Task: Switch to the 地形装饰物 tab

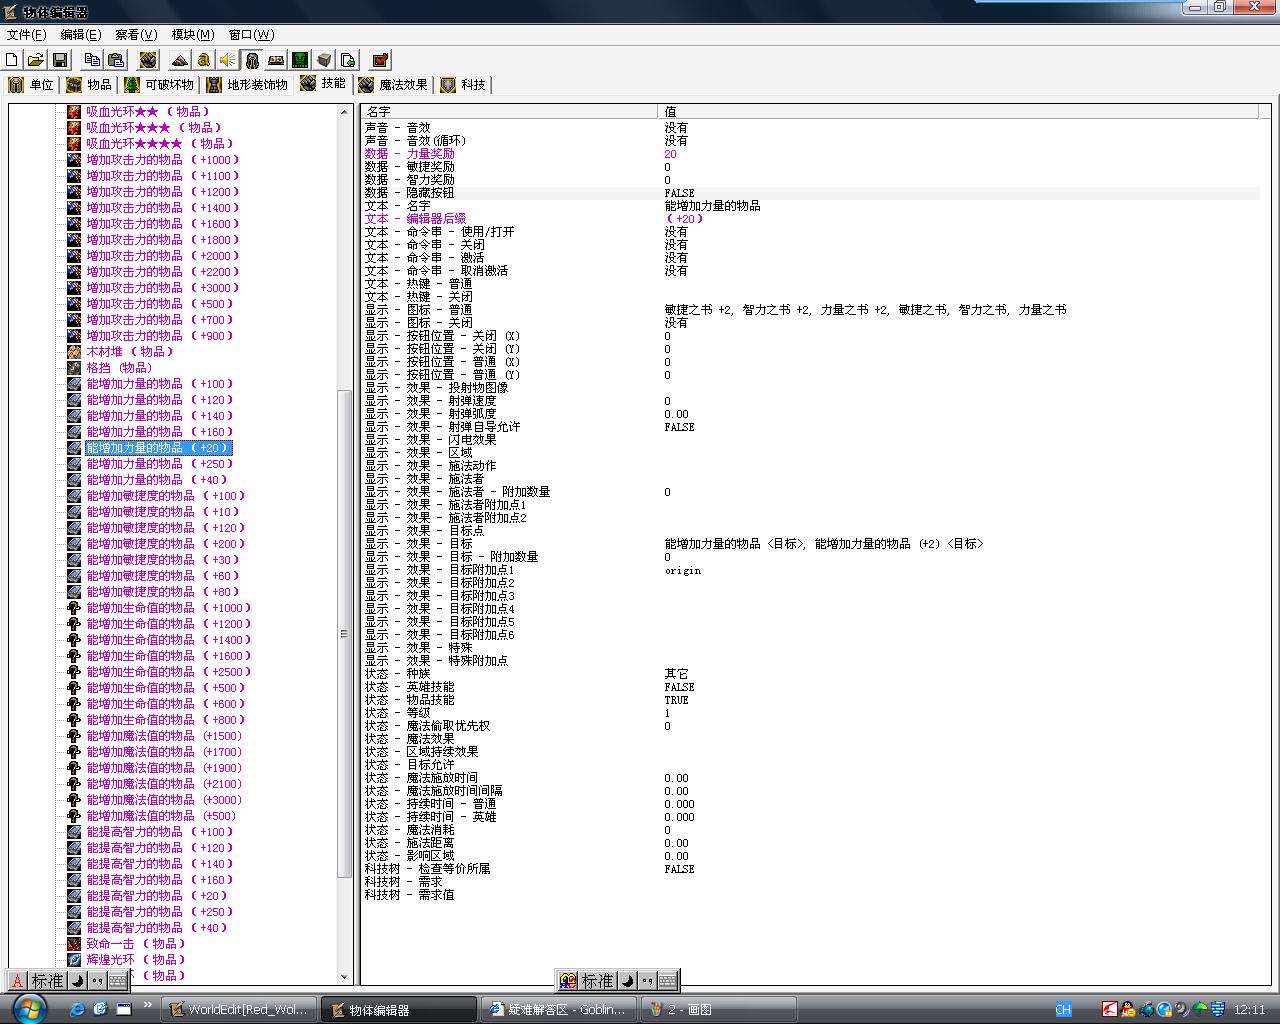Action: 247,85
